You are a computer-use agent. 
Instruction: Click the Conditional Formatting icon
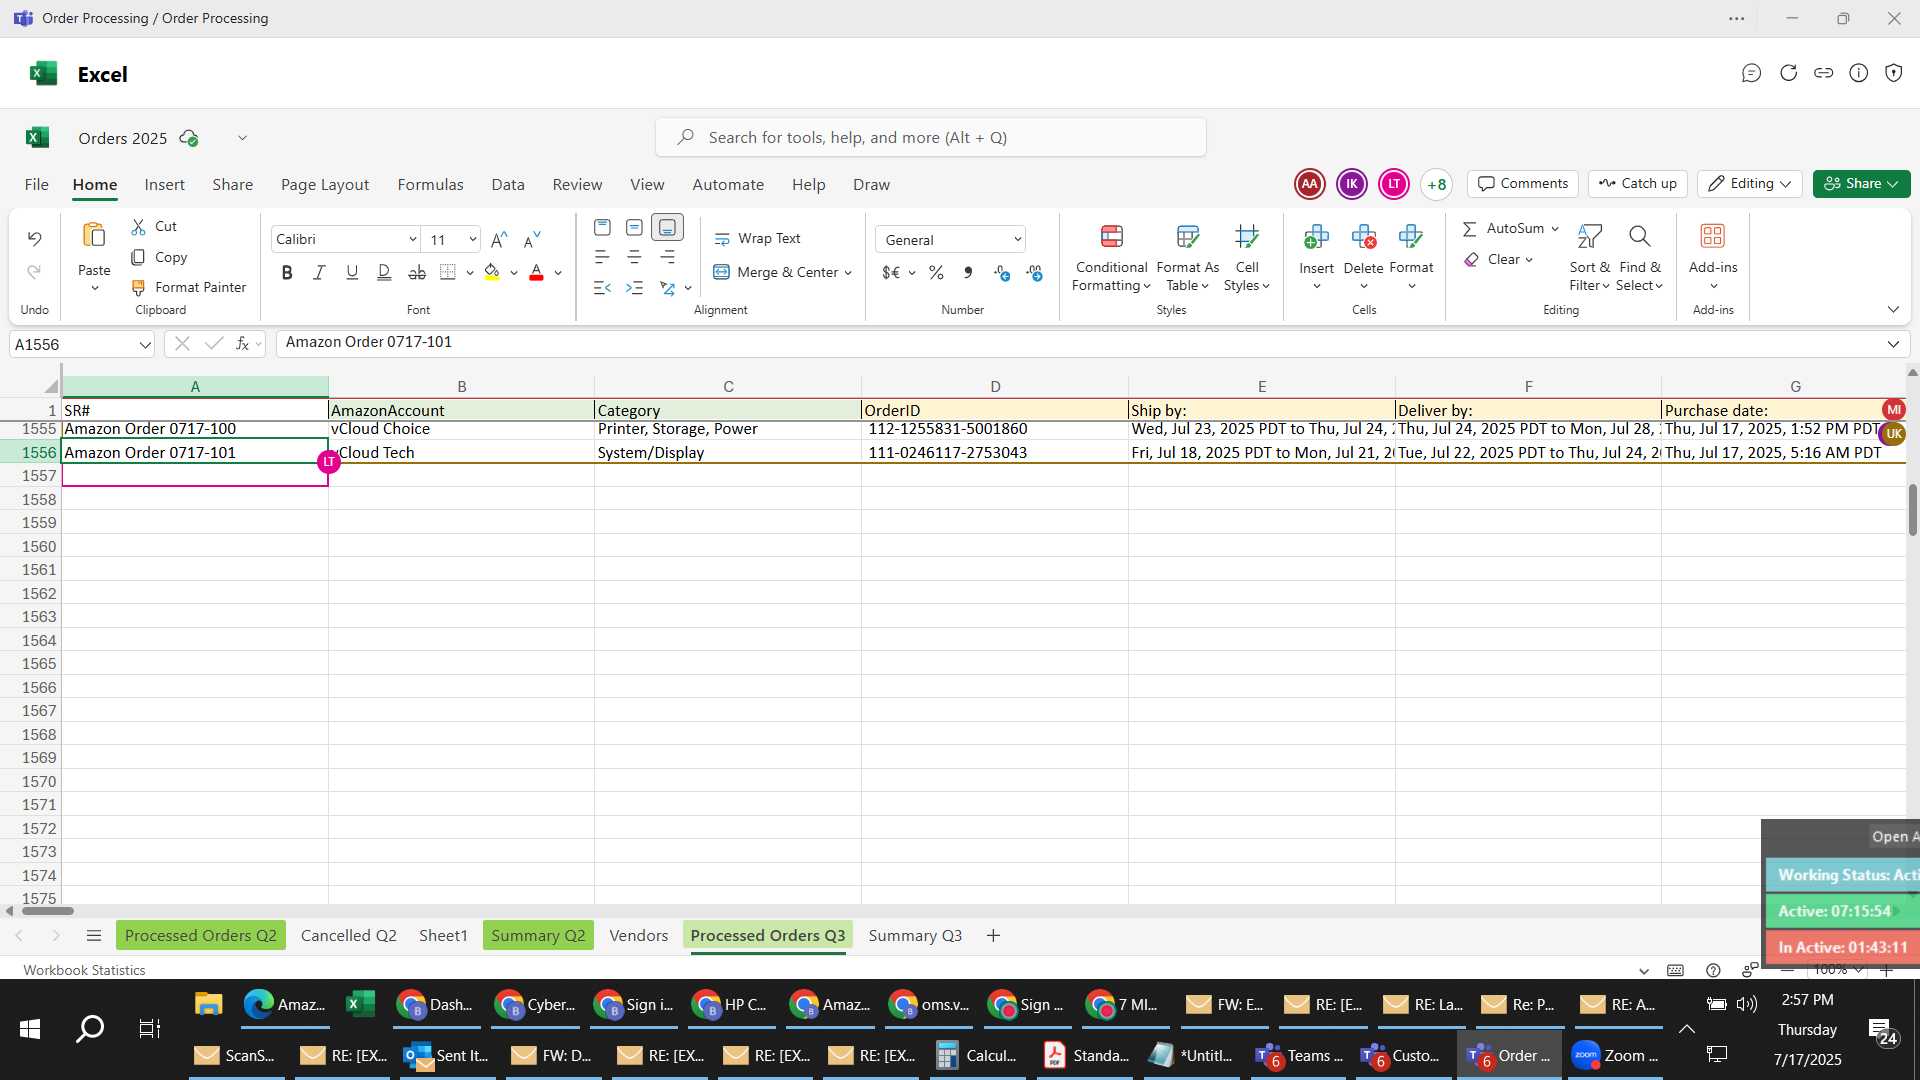(1111, 236)
